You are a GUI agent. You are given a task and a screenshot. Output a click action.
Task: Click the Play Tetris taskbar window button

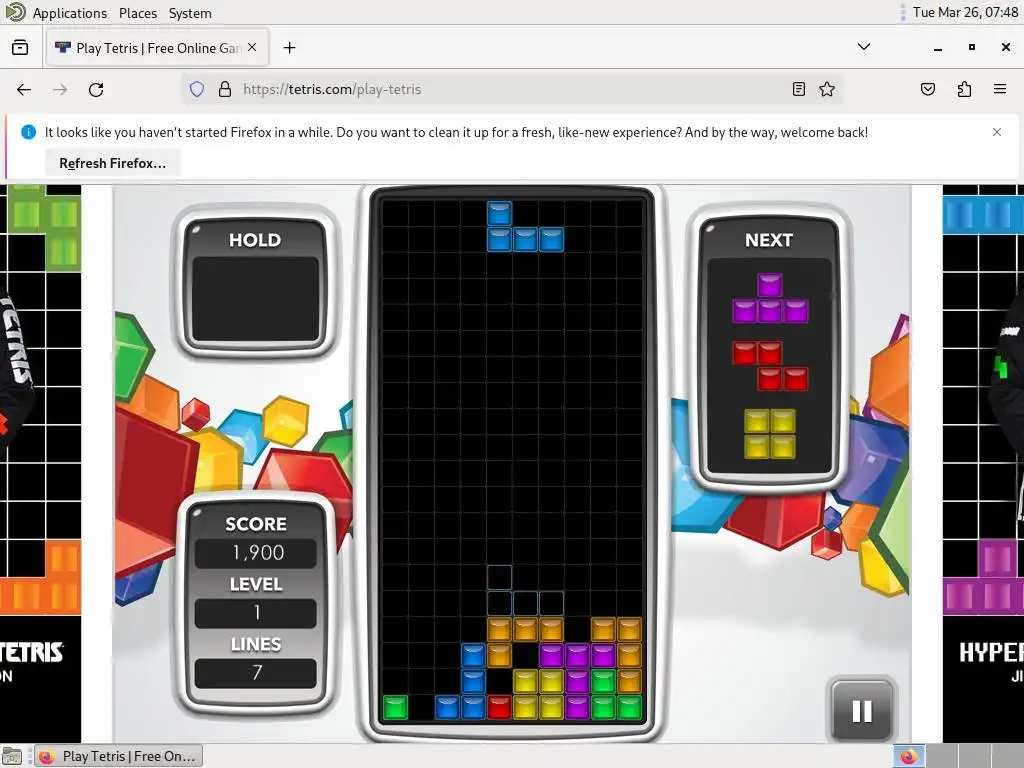(x=118, y=756)
